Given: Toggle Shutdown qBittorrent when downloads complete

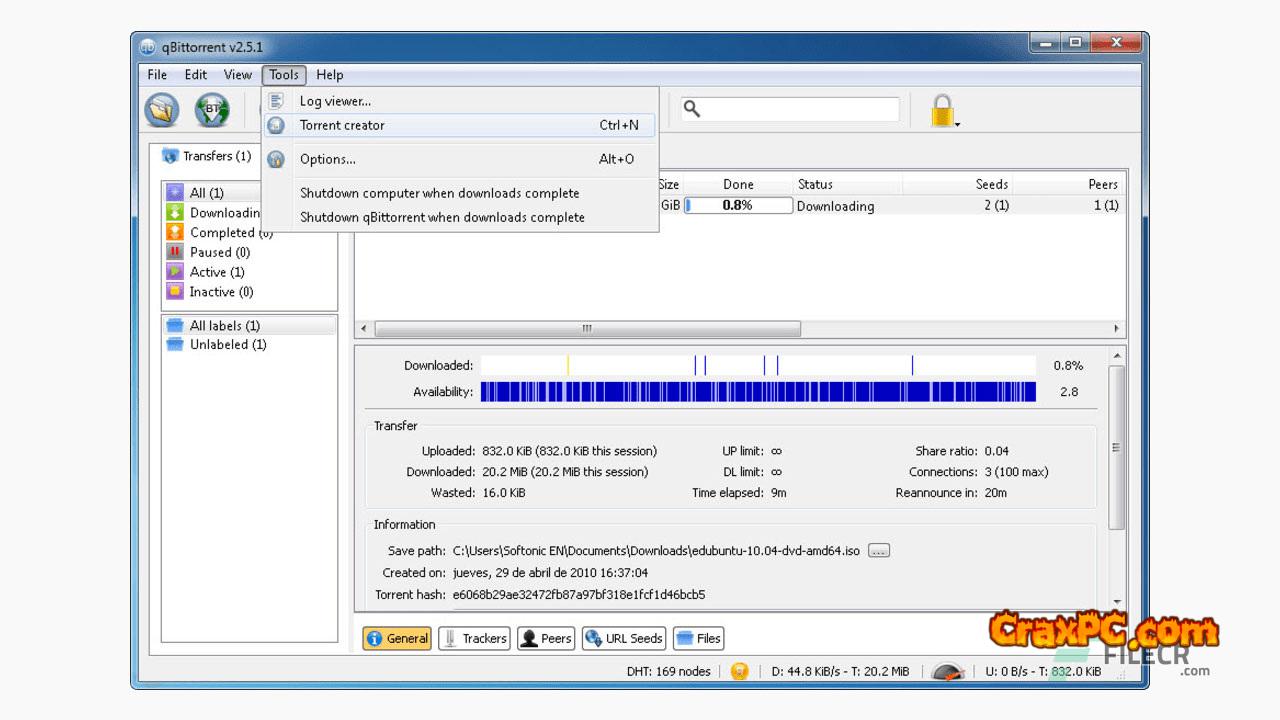Looking at the screenshot, I should tap(442, 217).
